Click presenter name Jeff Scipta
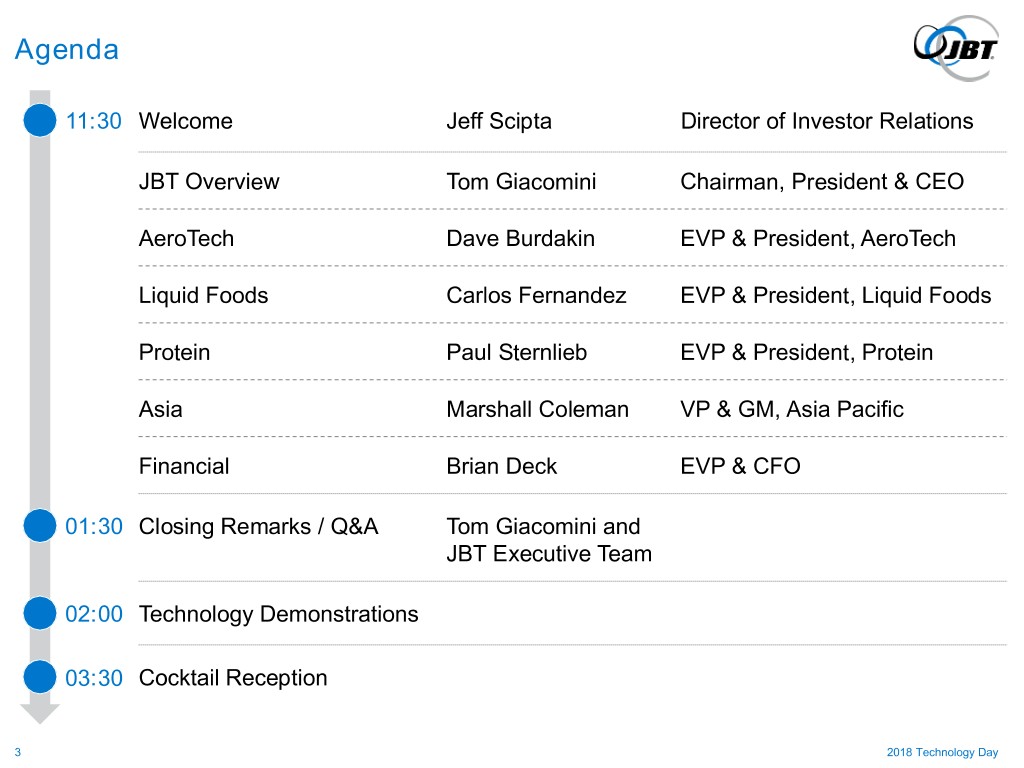 tap(499, 121)
